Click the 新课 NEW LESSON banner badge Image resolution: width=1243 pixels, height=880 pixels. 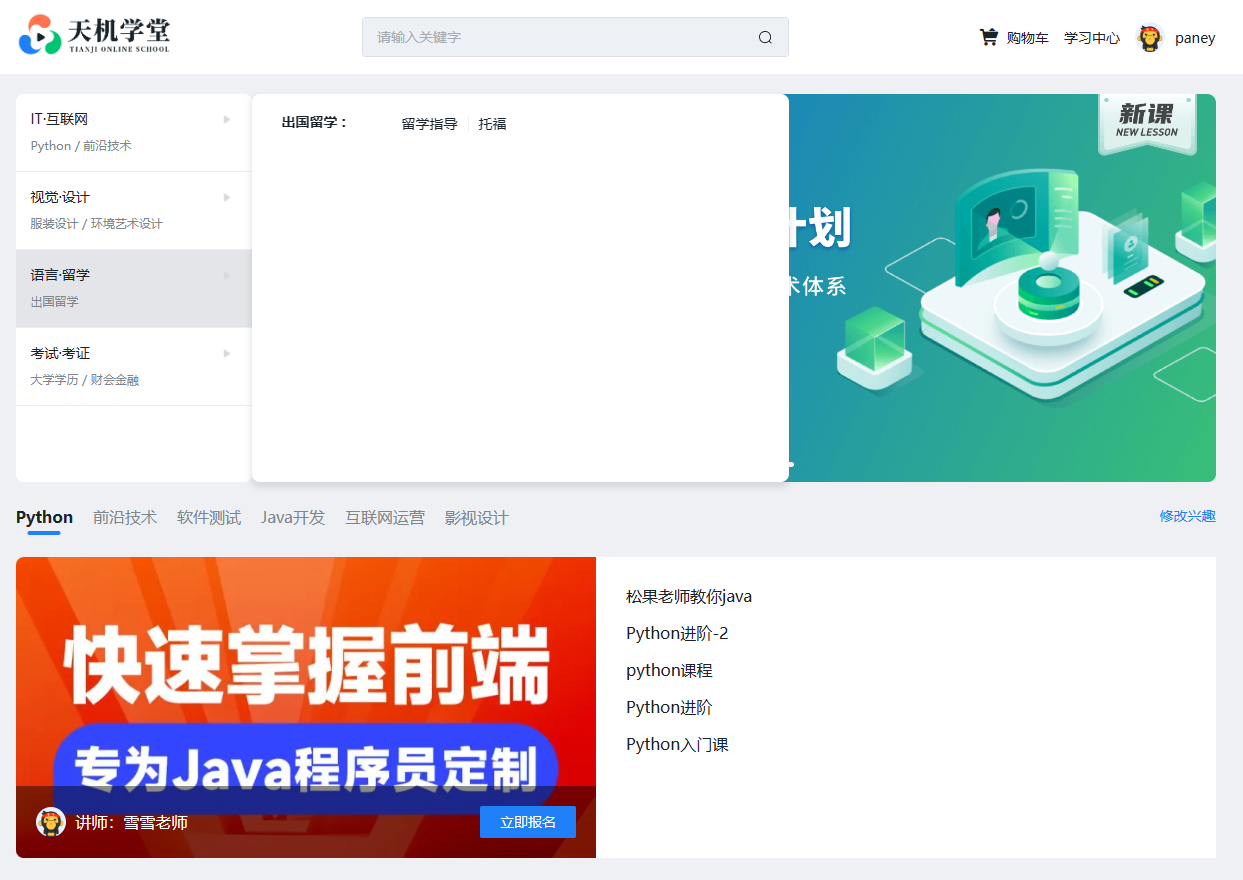pos(1146,123)
